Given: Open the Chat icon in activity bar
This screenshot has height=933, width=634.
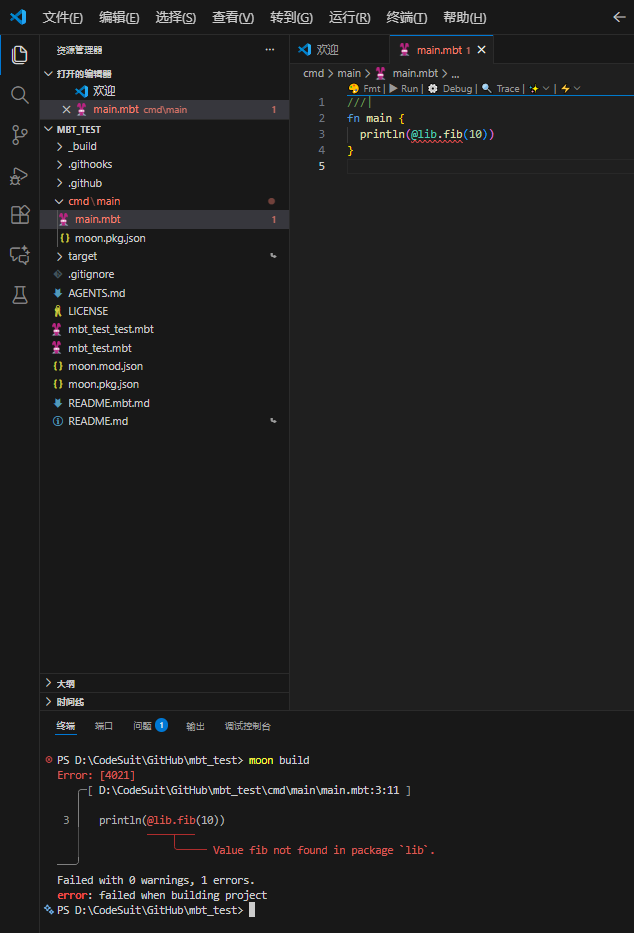Looking at the screenshot, I should point(19,255).
